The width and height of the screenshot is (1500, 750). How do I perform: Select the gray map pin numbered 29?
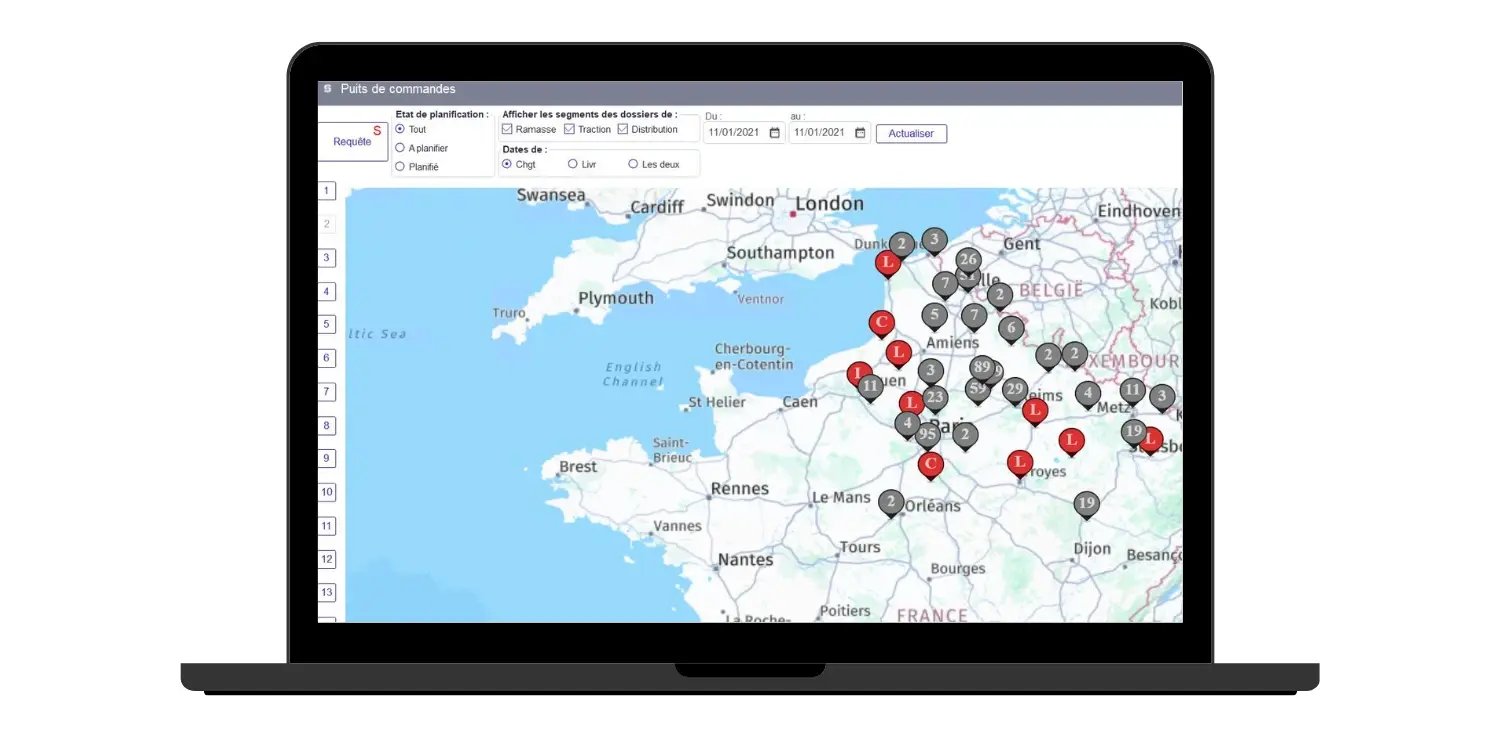click(1015, 389)
